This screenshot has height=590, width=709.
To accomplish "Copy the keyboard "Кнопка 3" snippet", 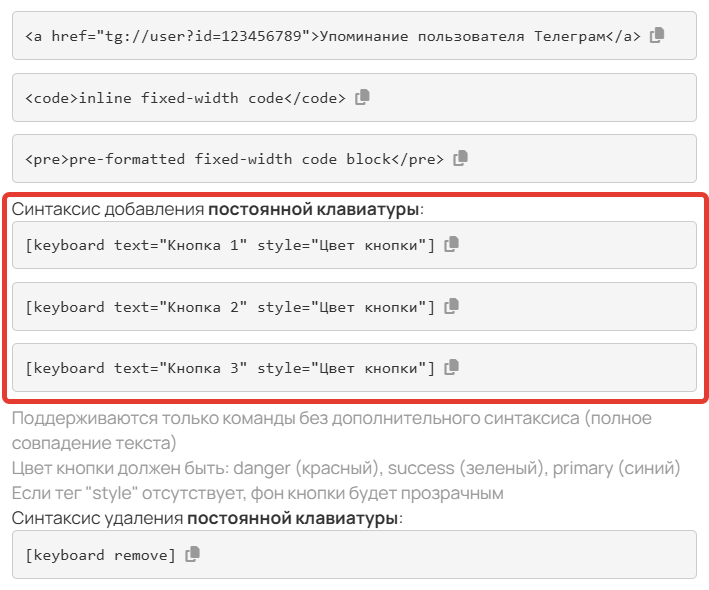I will click(452, 367).
